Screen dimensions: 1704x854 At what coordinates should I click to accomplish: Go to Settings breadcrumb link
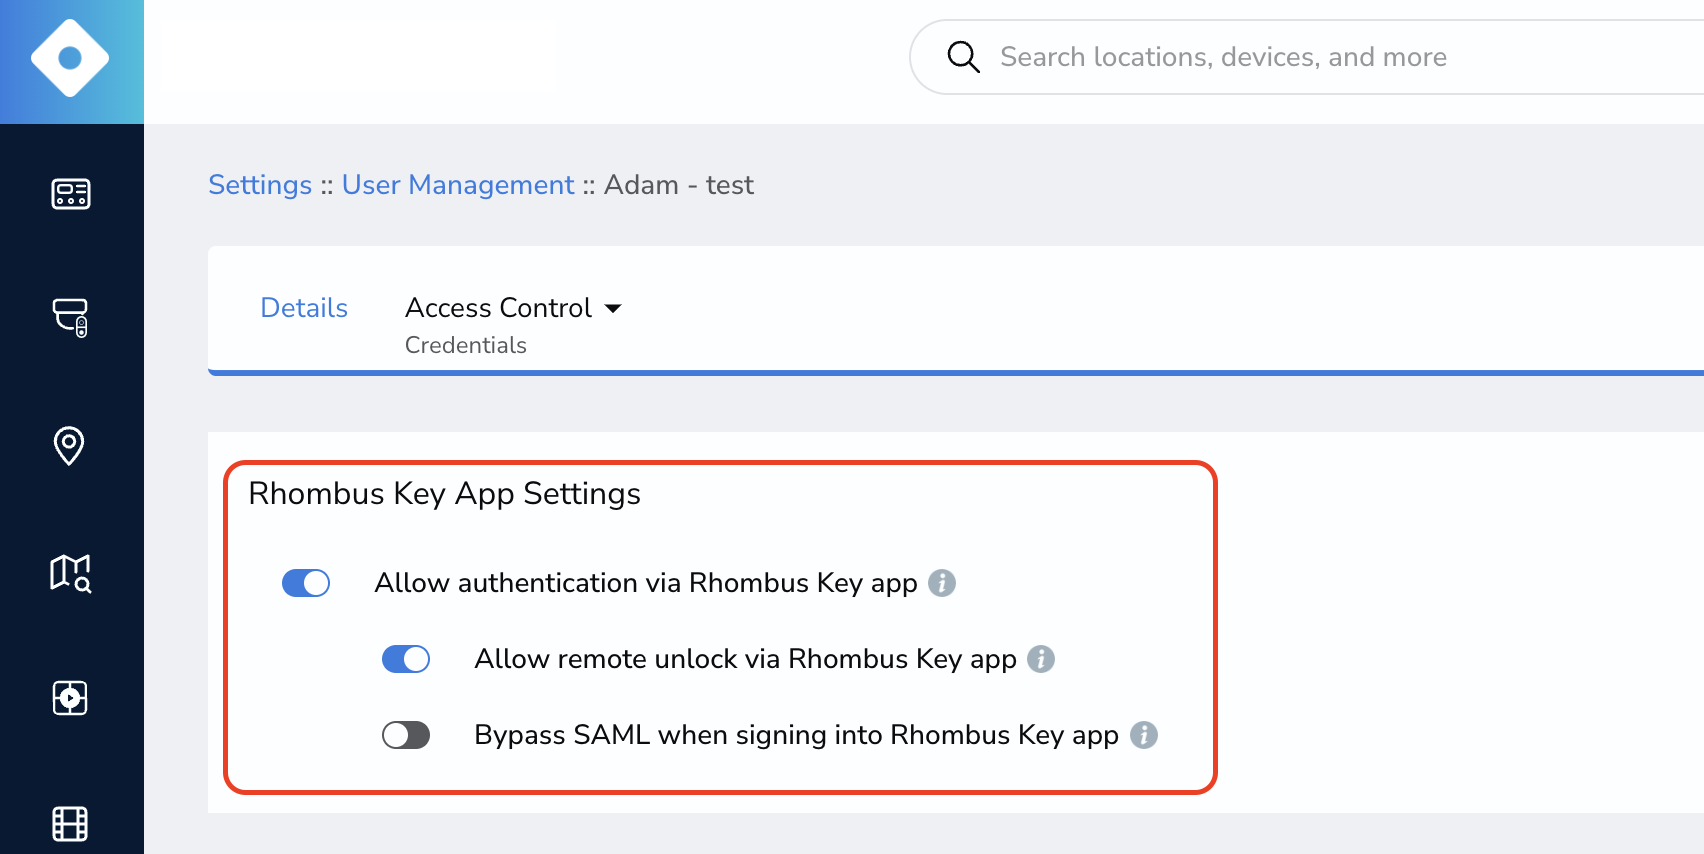pos(260,185)
